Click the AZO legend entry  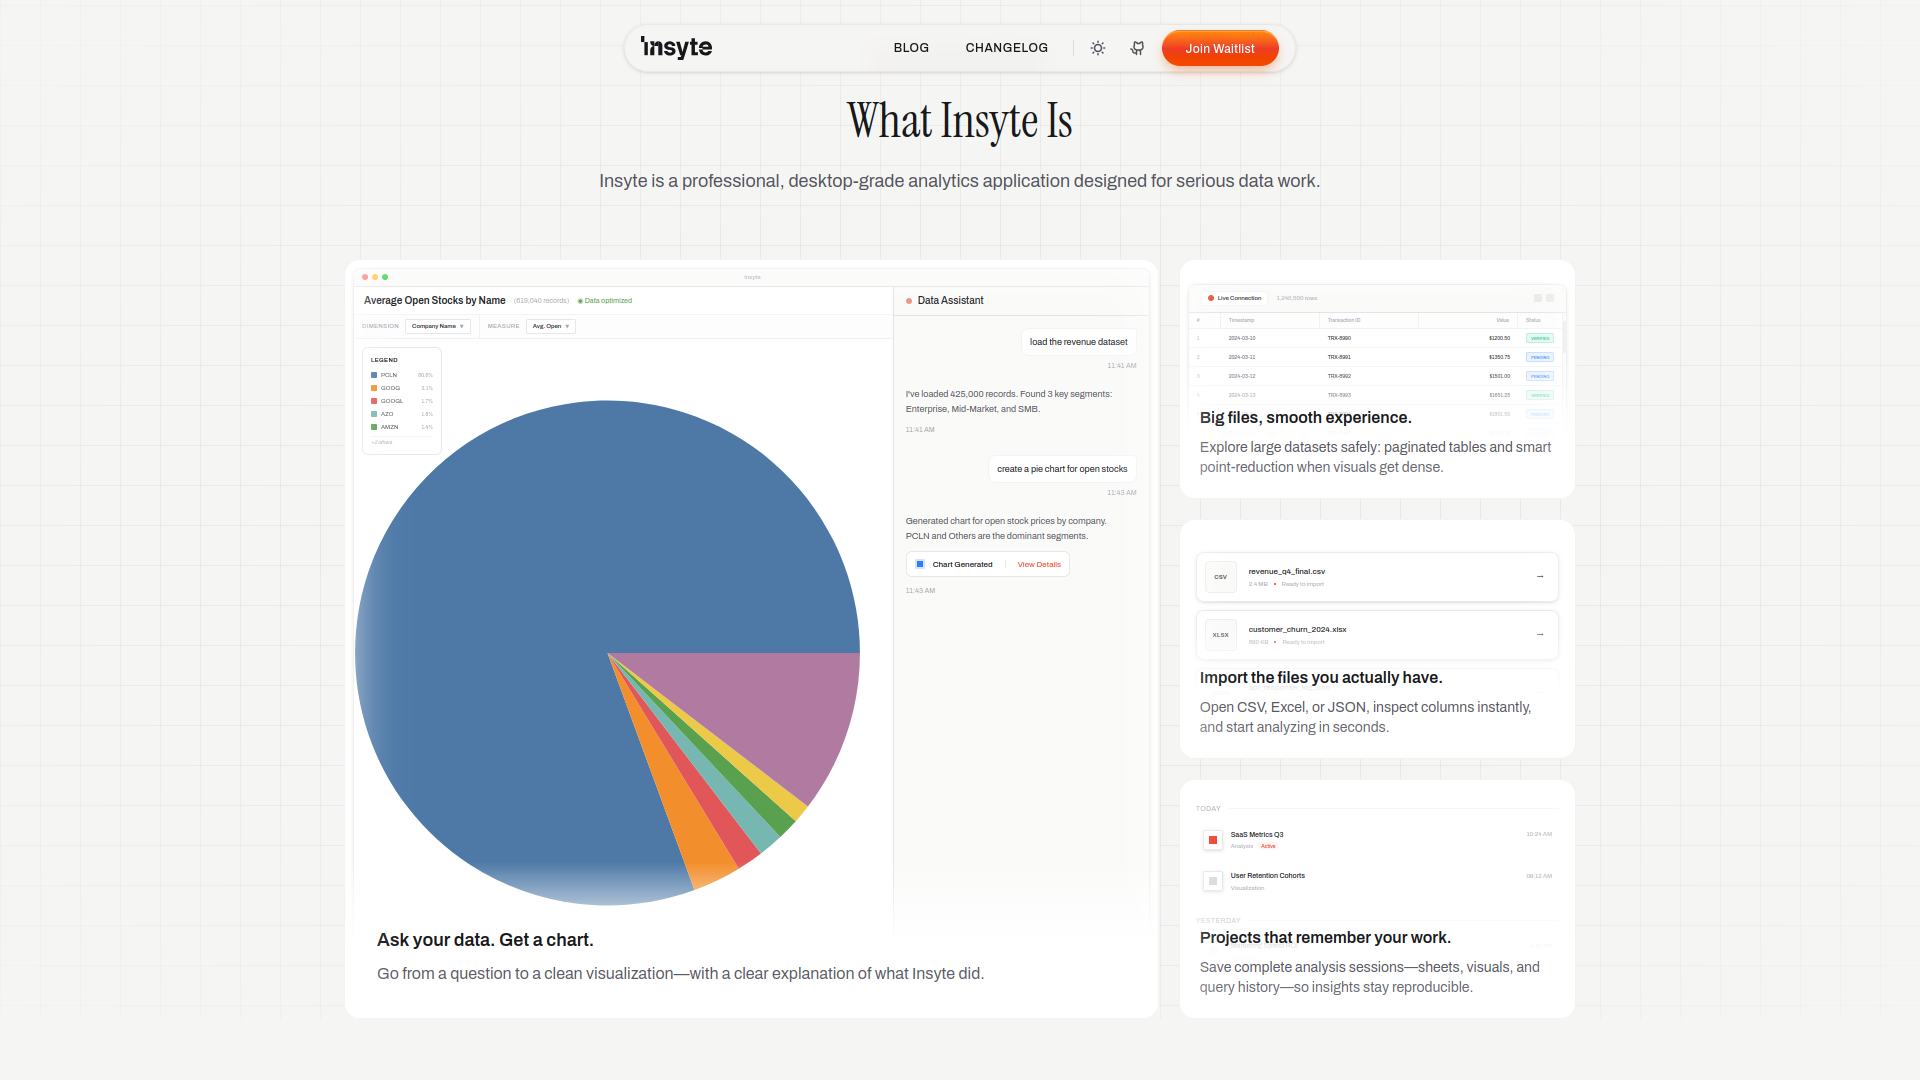(402, 414)
